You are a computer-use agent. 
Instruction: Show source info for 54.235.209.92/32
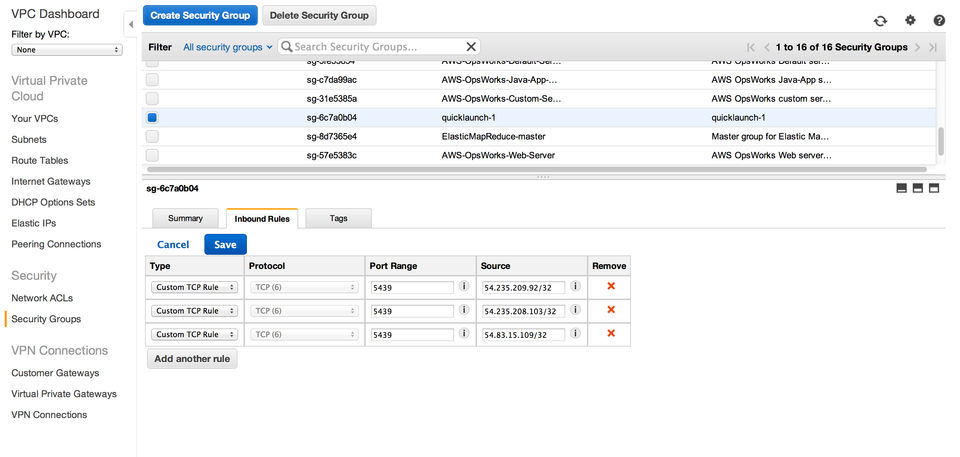tap(575, 286)
